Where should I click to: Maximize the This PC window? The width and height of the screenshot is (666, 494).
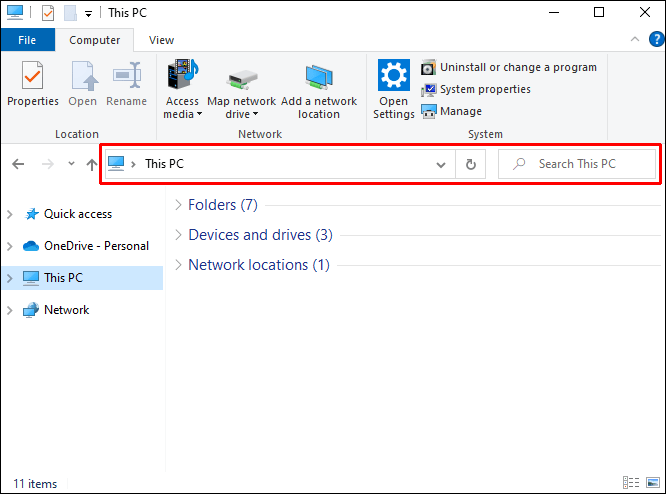[599, 12]
